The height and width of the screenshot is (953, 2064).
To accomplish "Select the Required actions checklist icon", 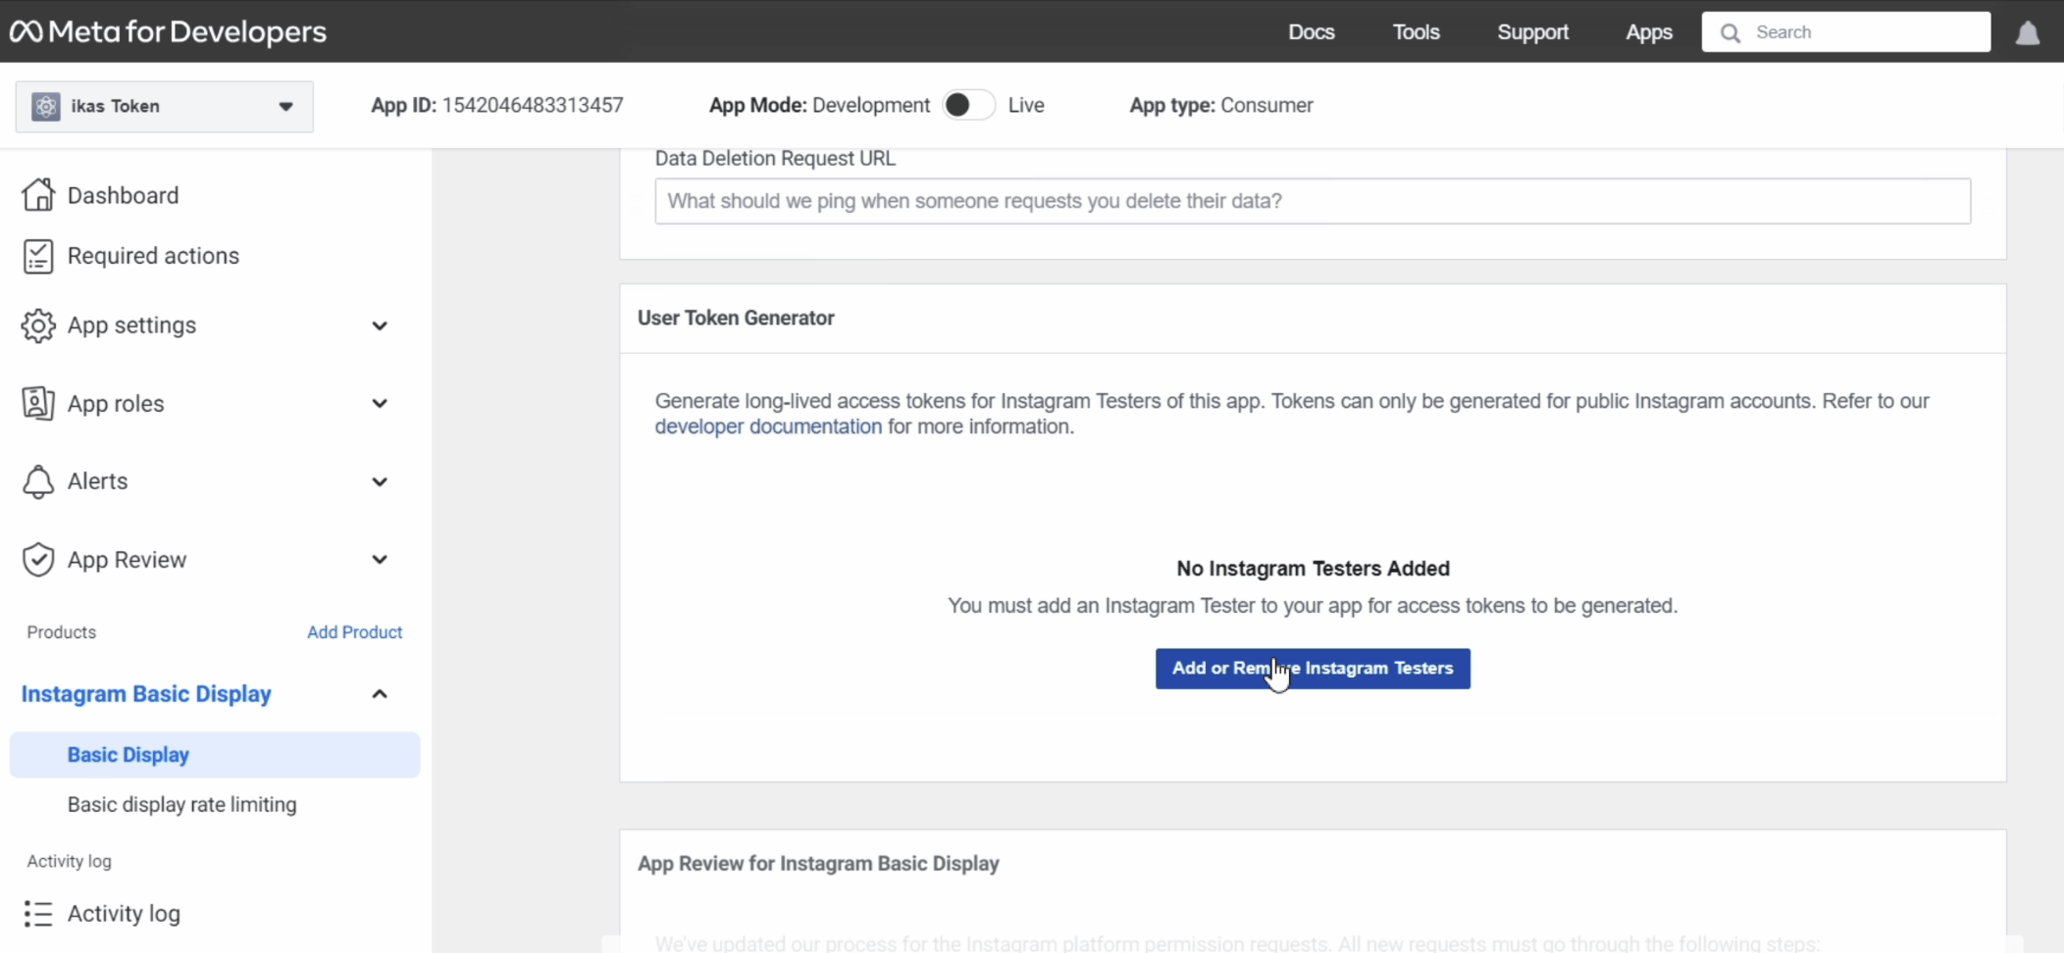I will pyautogui.click(x=37, y=255).
